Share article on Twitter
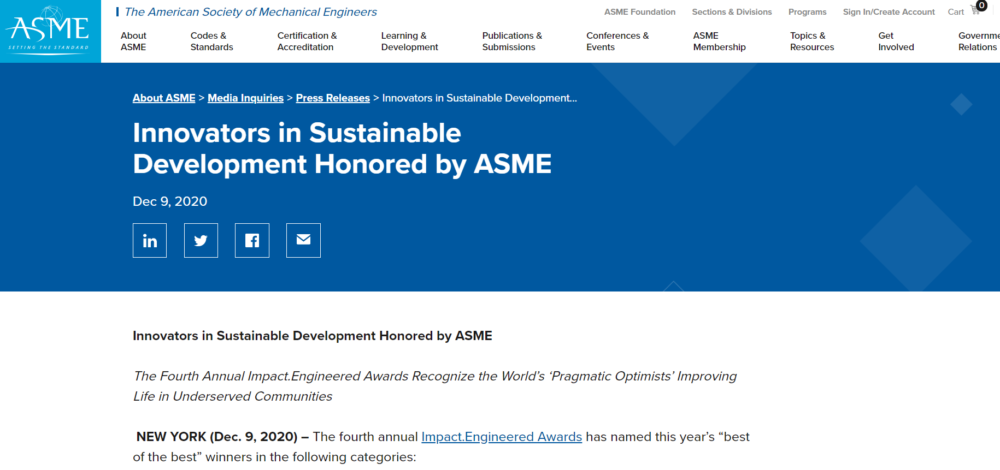 [201, 240]
